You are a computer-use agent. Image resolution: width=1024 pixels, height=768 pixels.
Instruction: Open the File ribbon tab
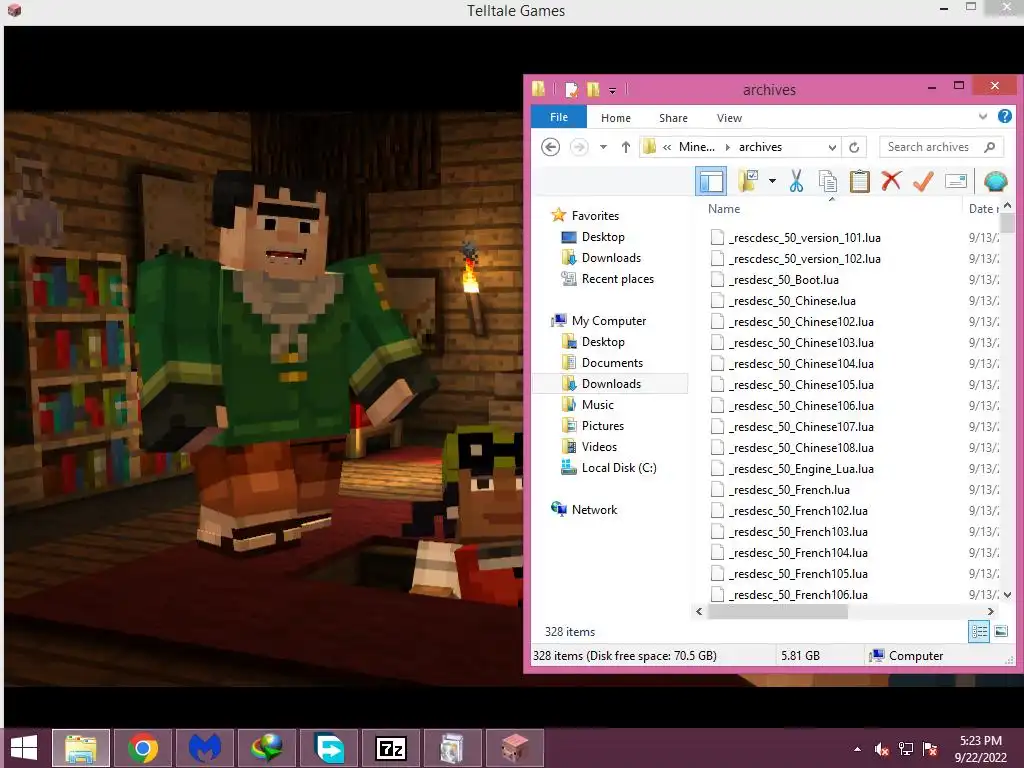[558, 117]
